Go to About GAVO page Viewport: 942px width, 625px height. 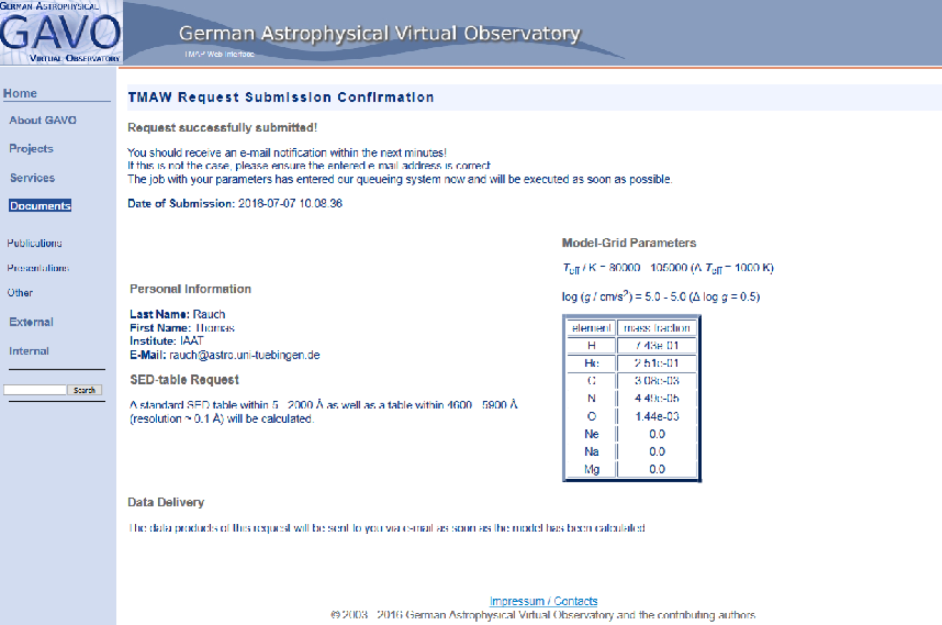pos(42,120)
